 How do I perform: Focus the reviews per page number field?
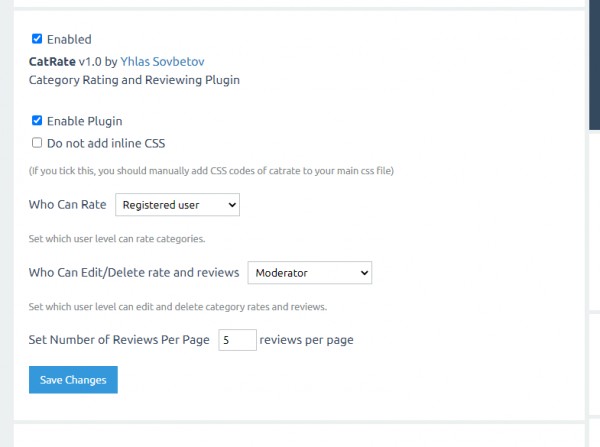[237, 340]
